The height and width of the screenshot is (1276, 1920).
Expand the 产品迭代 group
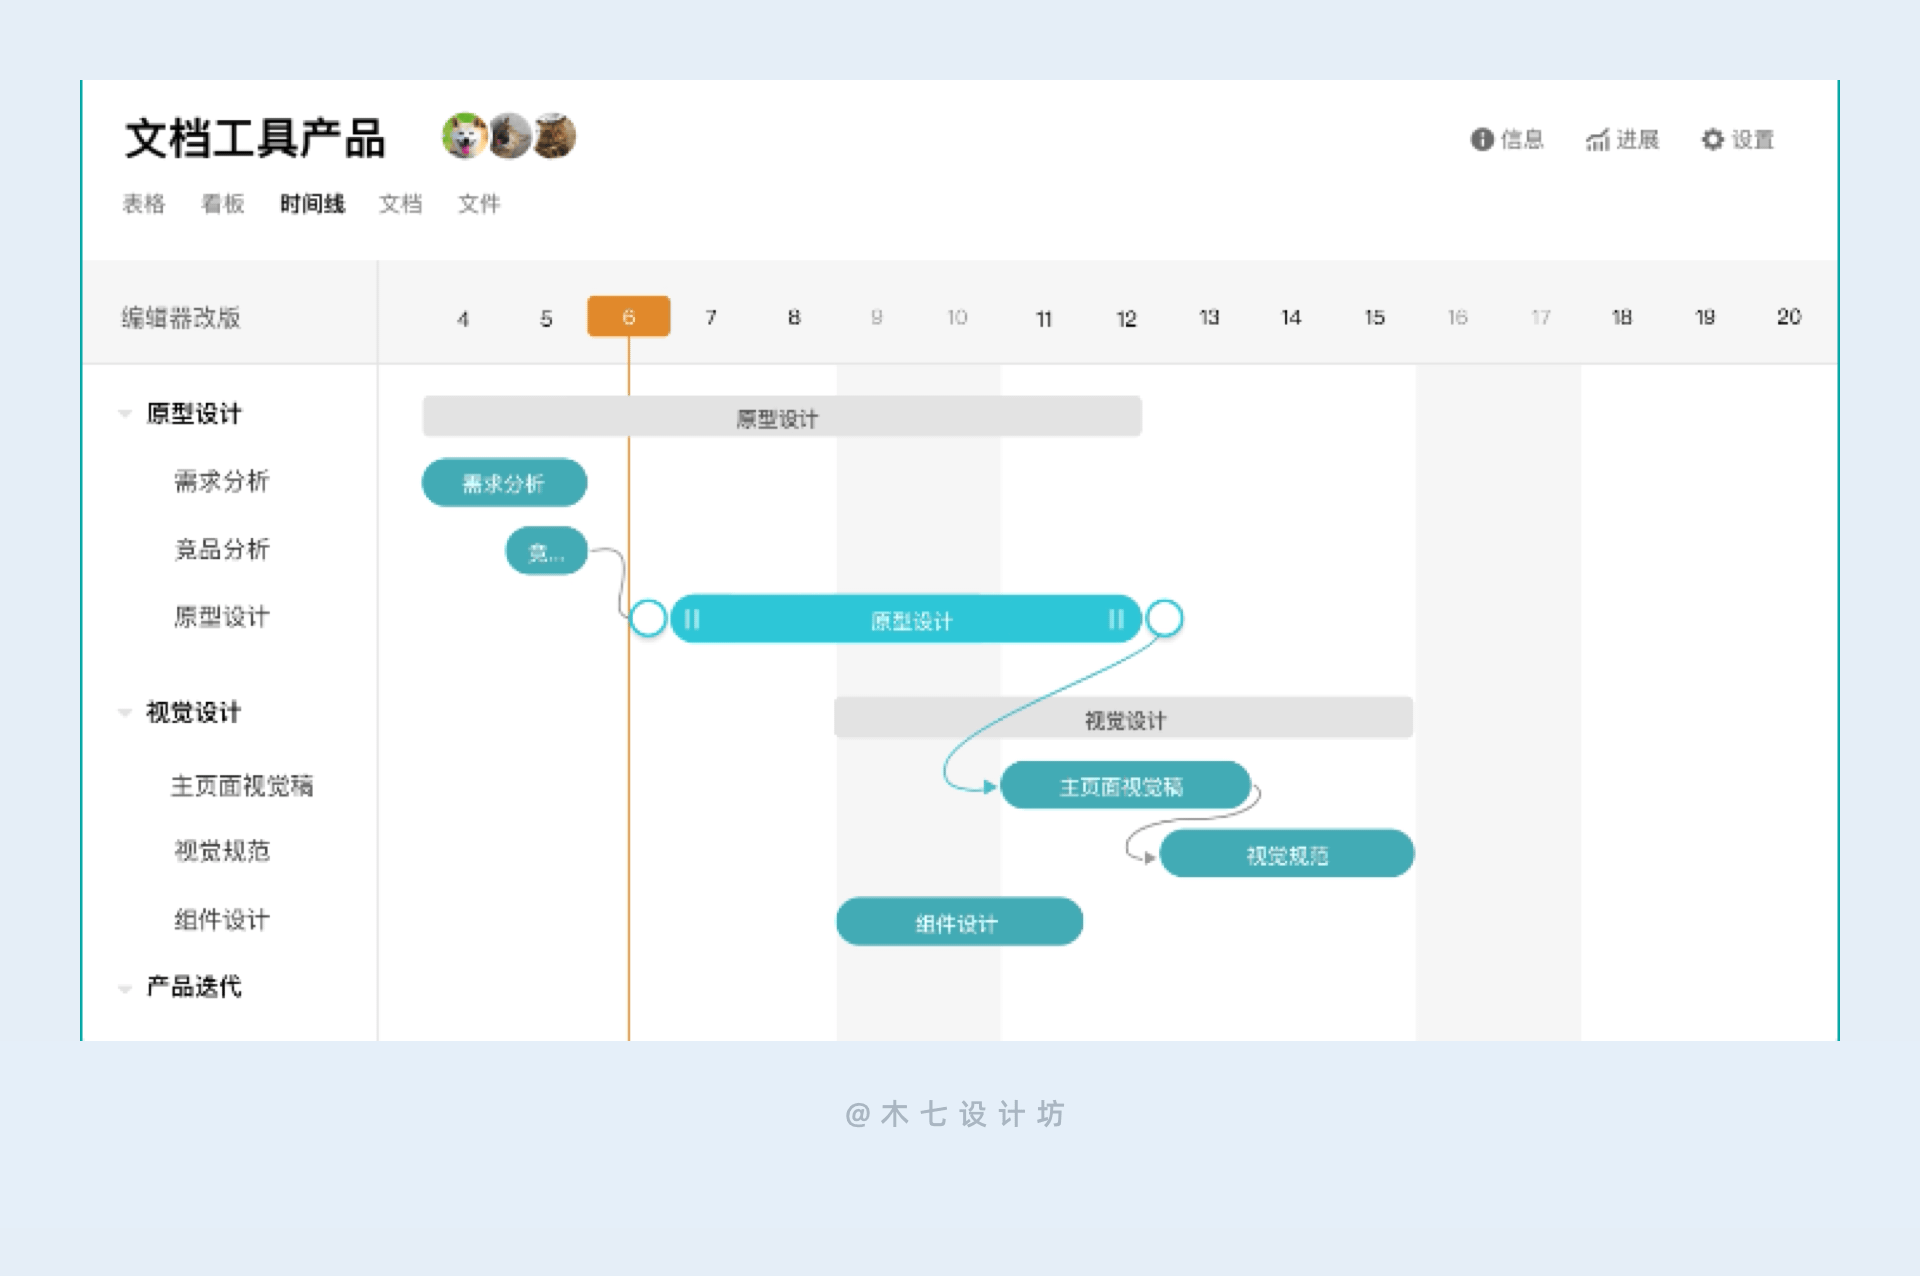click(125, 988)
